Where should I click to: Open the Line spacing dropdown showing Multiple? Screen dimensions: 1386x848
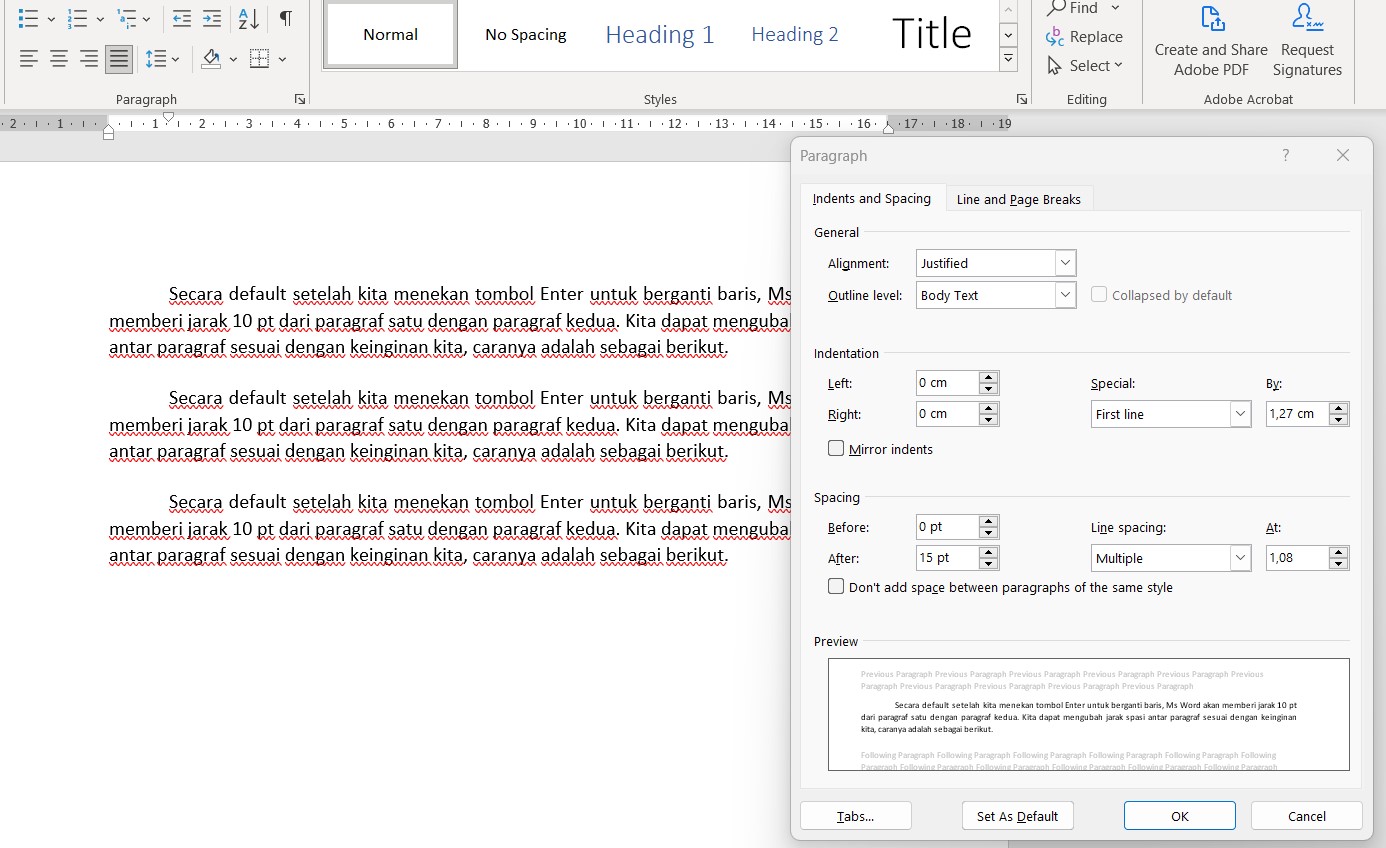1240,557
